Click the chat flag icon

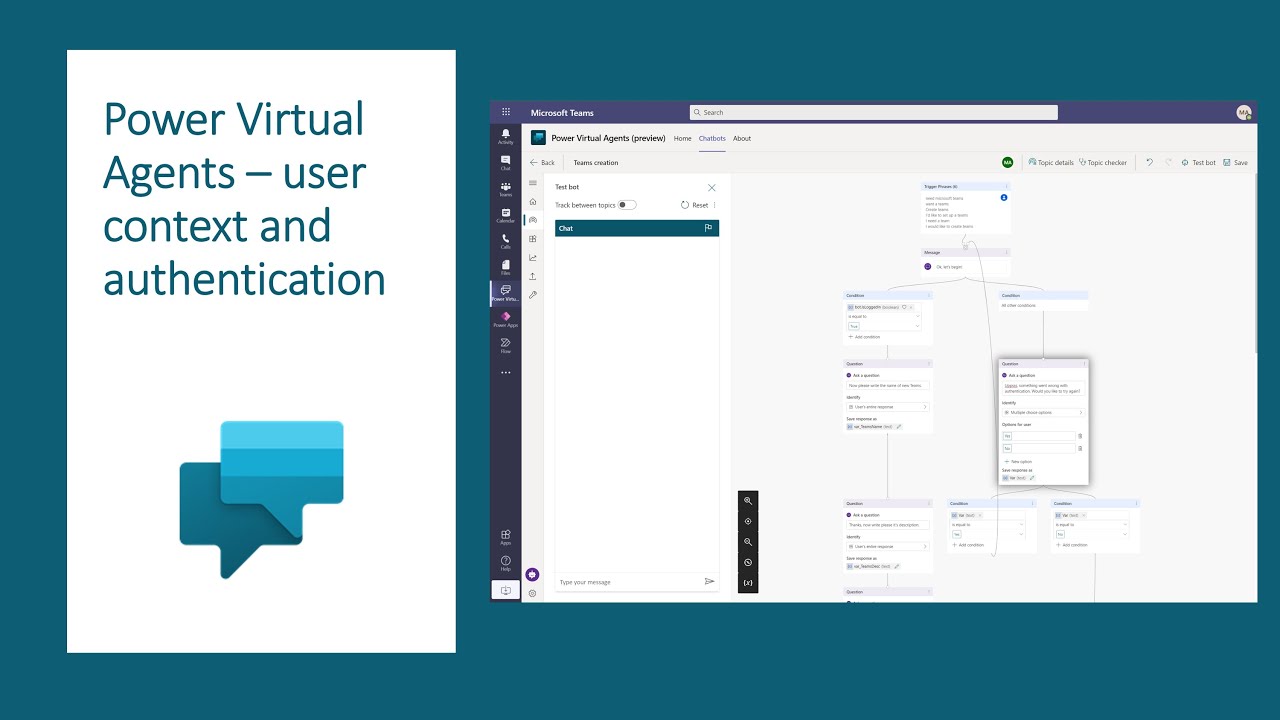coord(708,228)
